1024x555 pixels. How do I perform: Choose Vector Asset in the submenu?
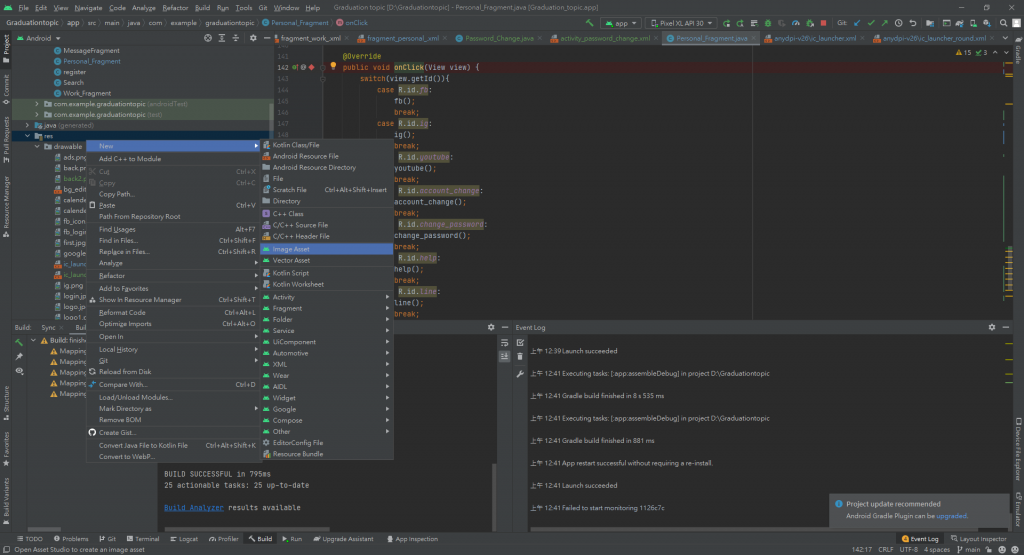click(x=291, y=260)
